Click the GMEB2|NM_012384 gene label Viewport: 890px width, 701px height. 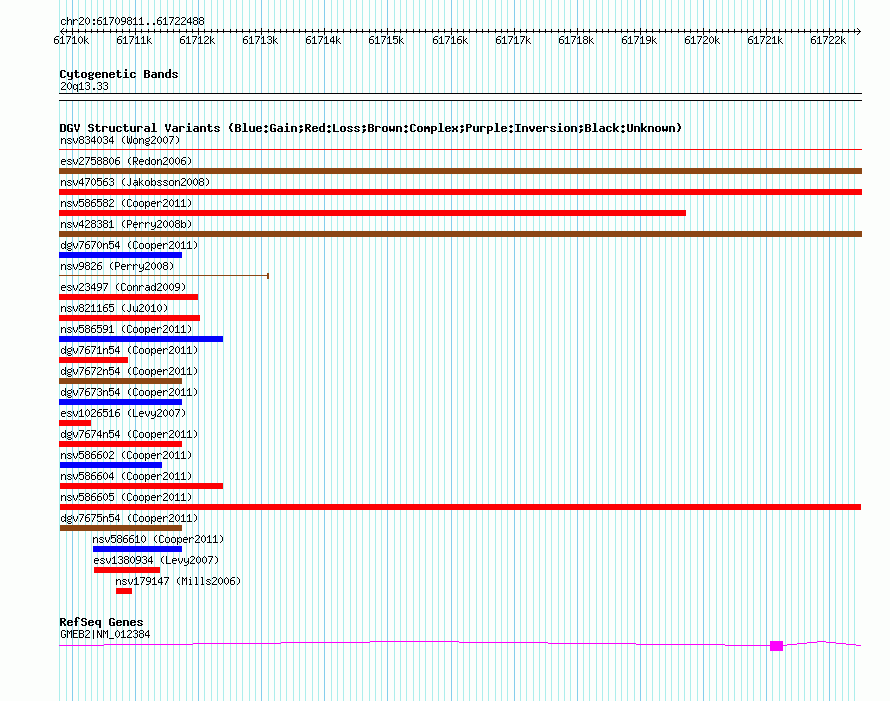coord(105,634)
